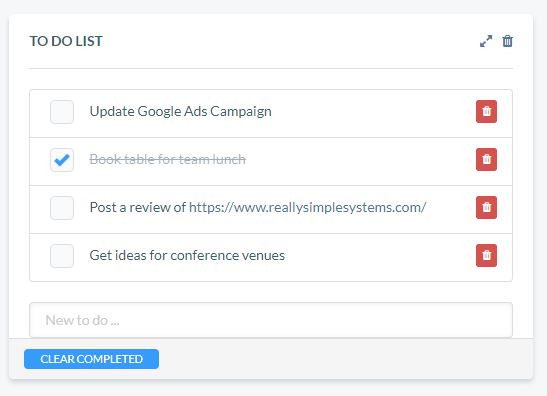Click the TO DO LIST header title

click(x=66, y=41)
